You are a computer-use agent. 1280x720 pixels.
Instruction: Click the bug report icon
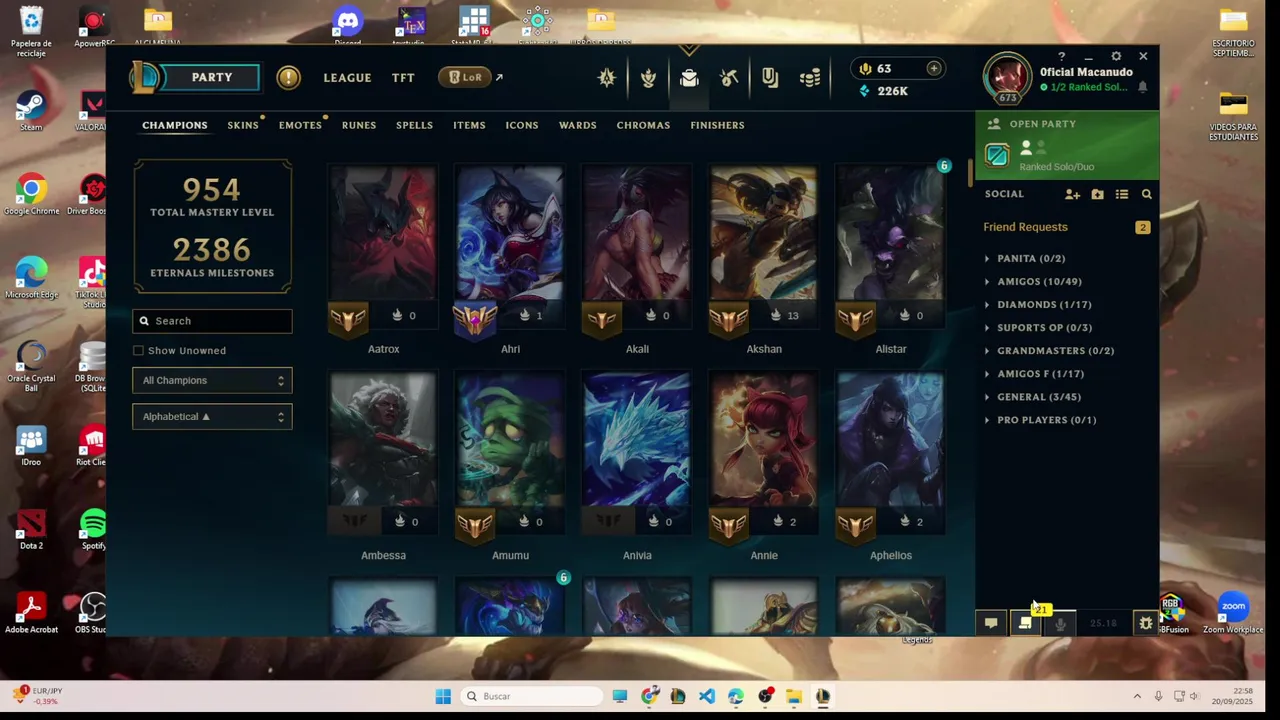(x=1146, y=623)
